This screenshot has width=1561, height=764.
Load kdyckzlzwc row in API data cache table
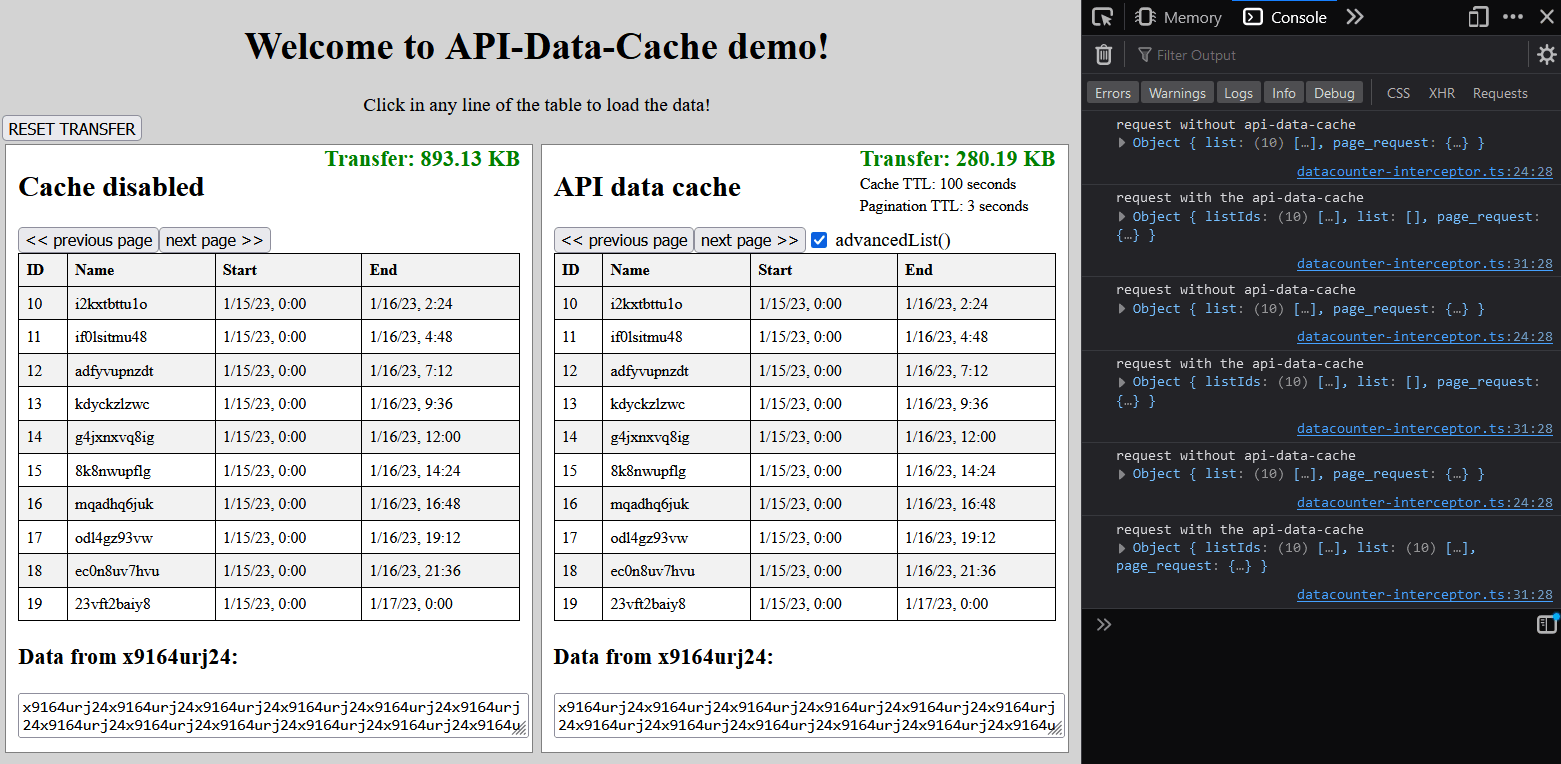(x=805, y=404)
